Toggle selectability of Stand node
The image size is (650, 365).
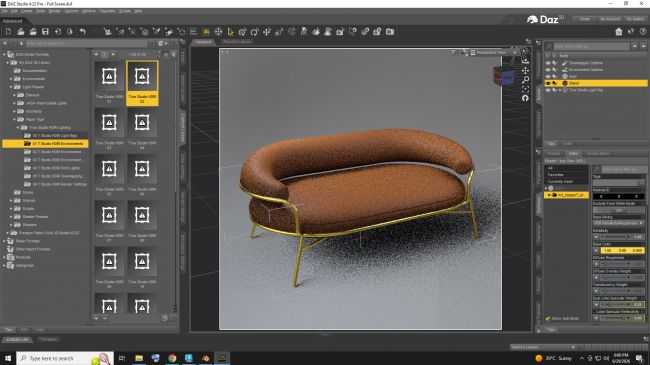pos(555,83)
